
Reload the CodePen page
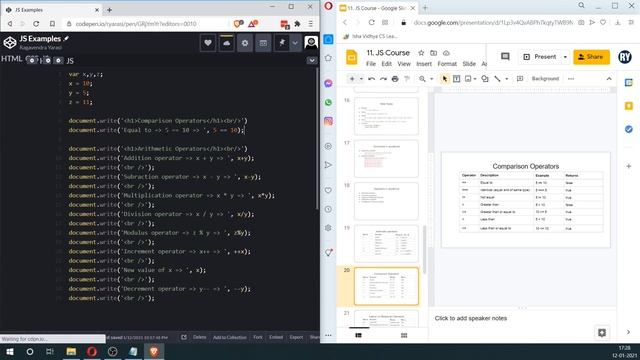[36, 24]
